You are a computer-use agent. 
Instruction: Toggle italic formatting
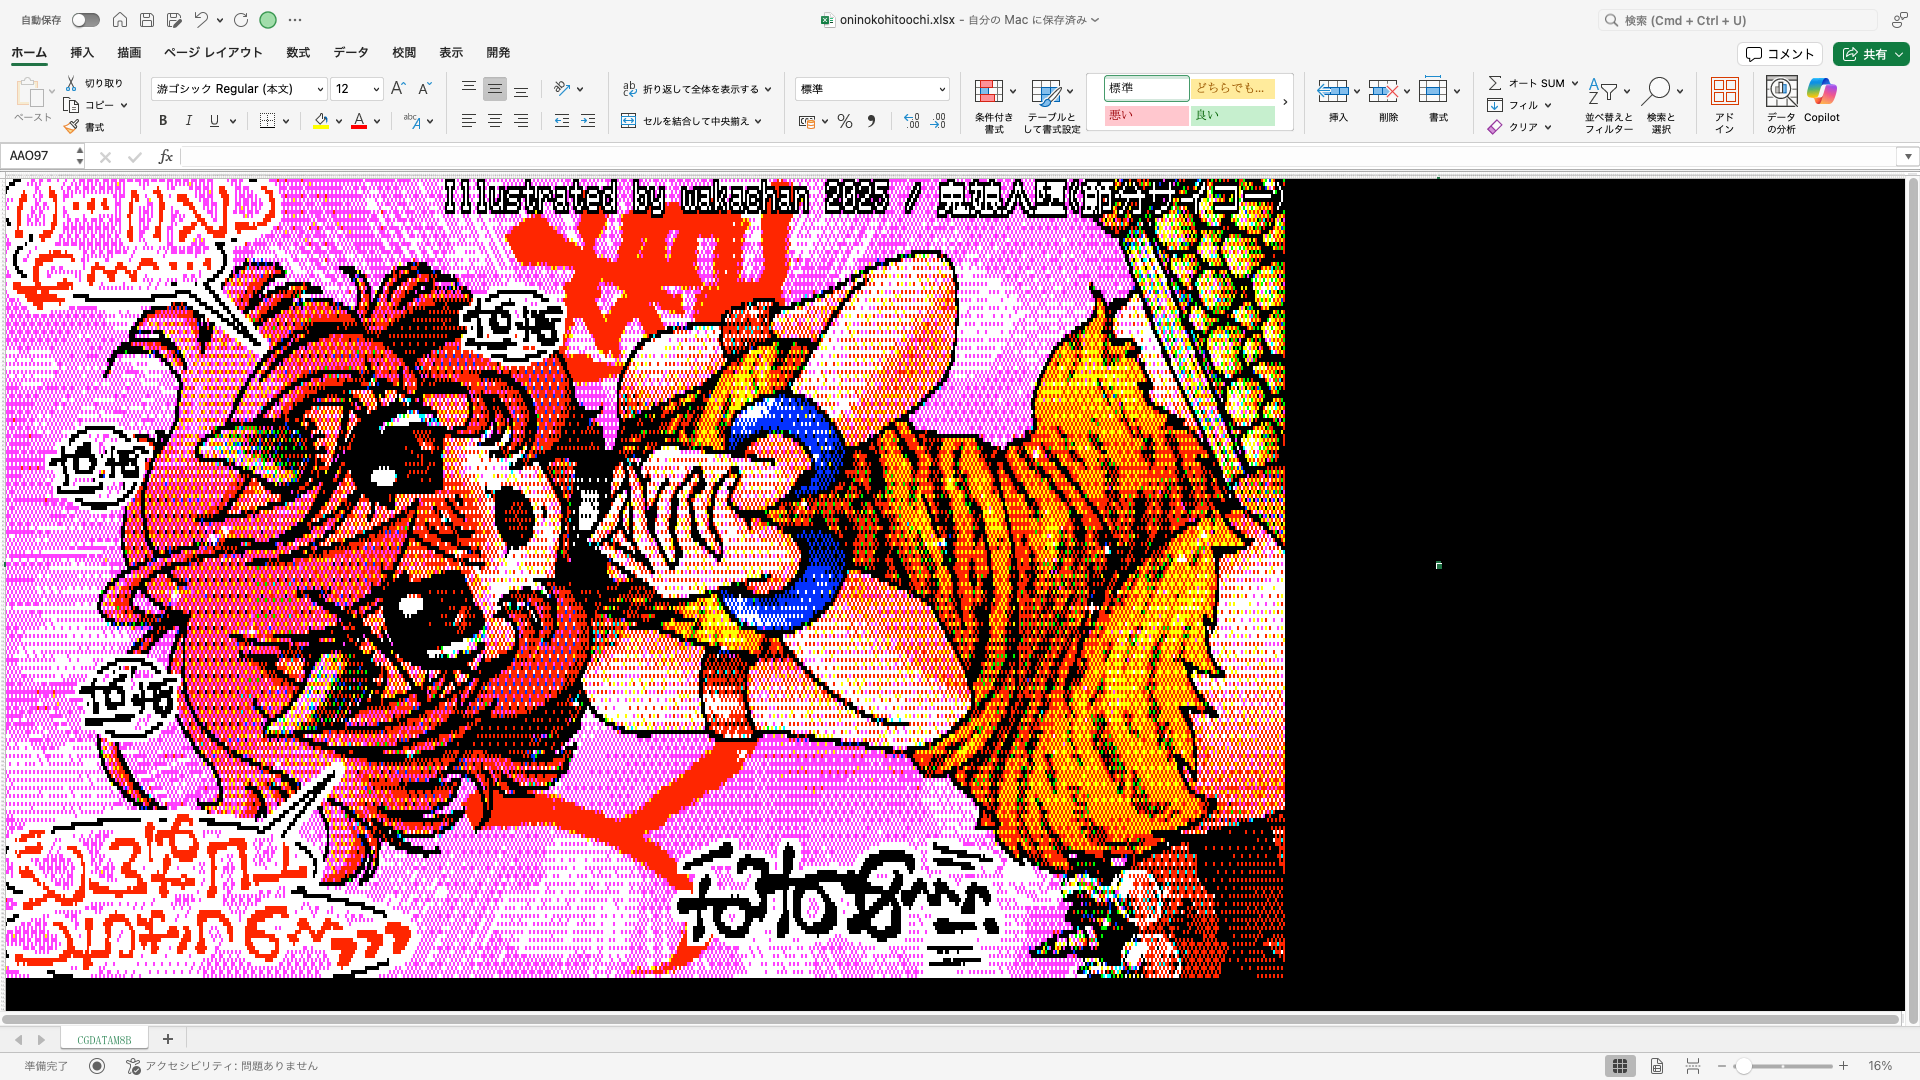tap(189, 121)
